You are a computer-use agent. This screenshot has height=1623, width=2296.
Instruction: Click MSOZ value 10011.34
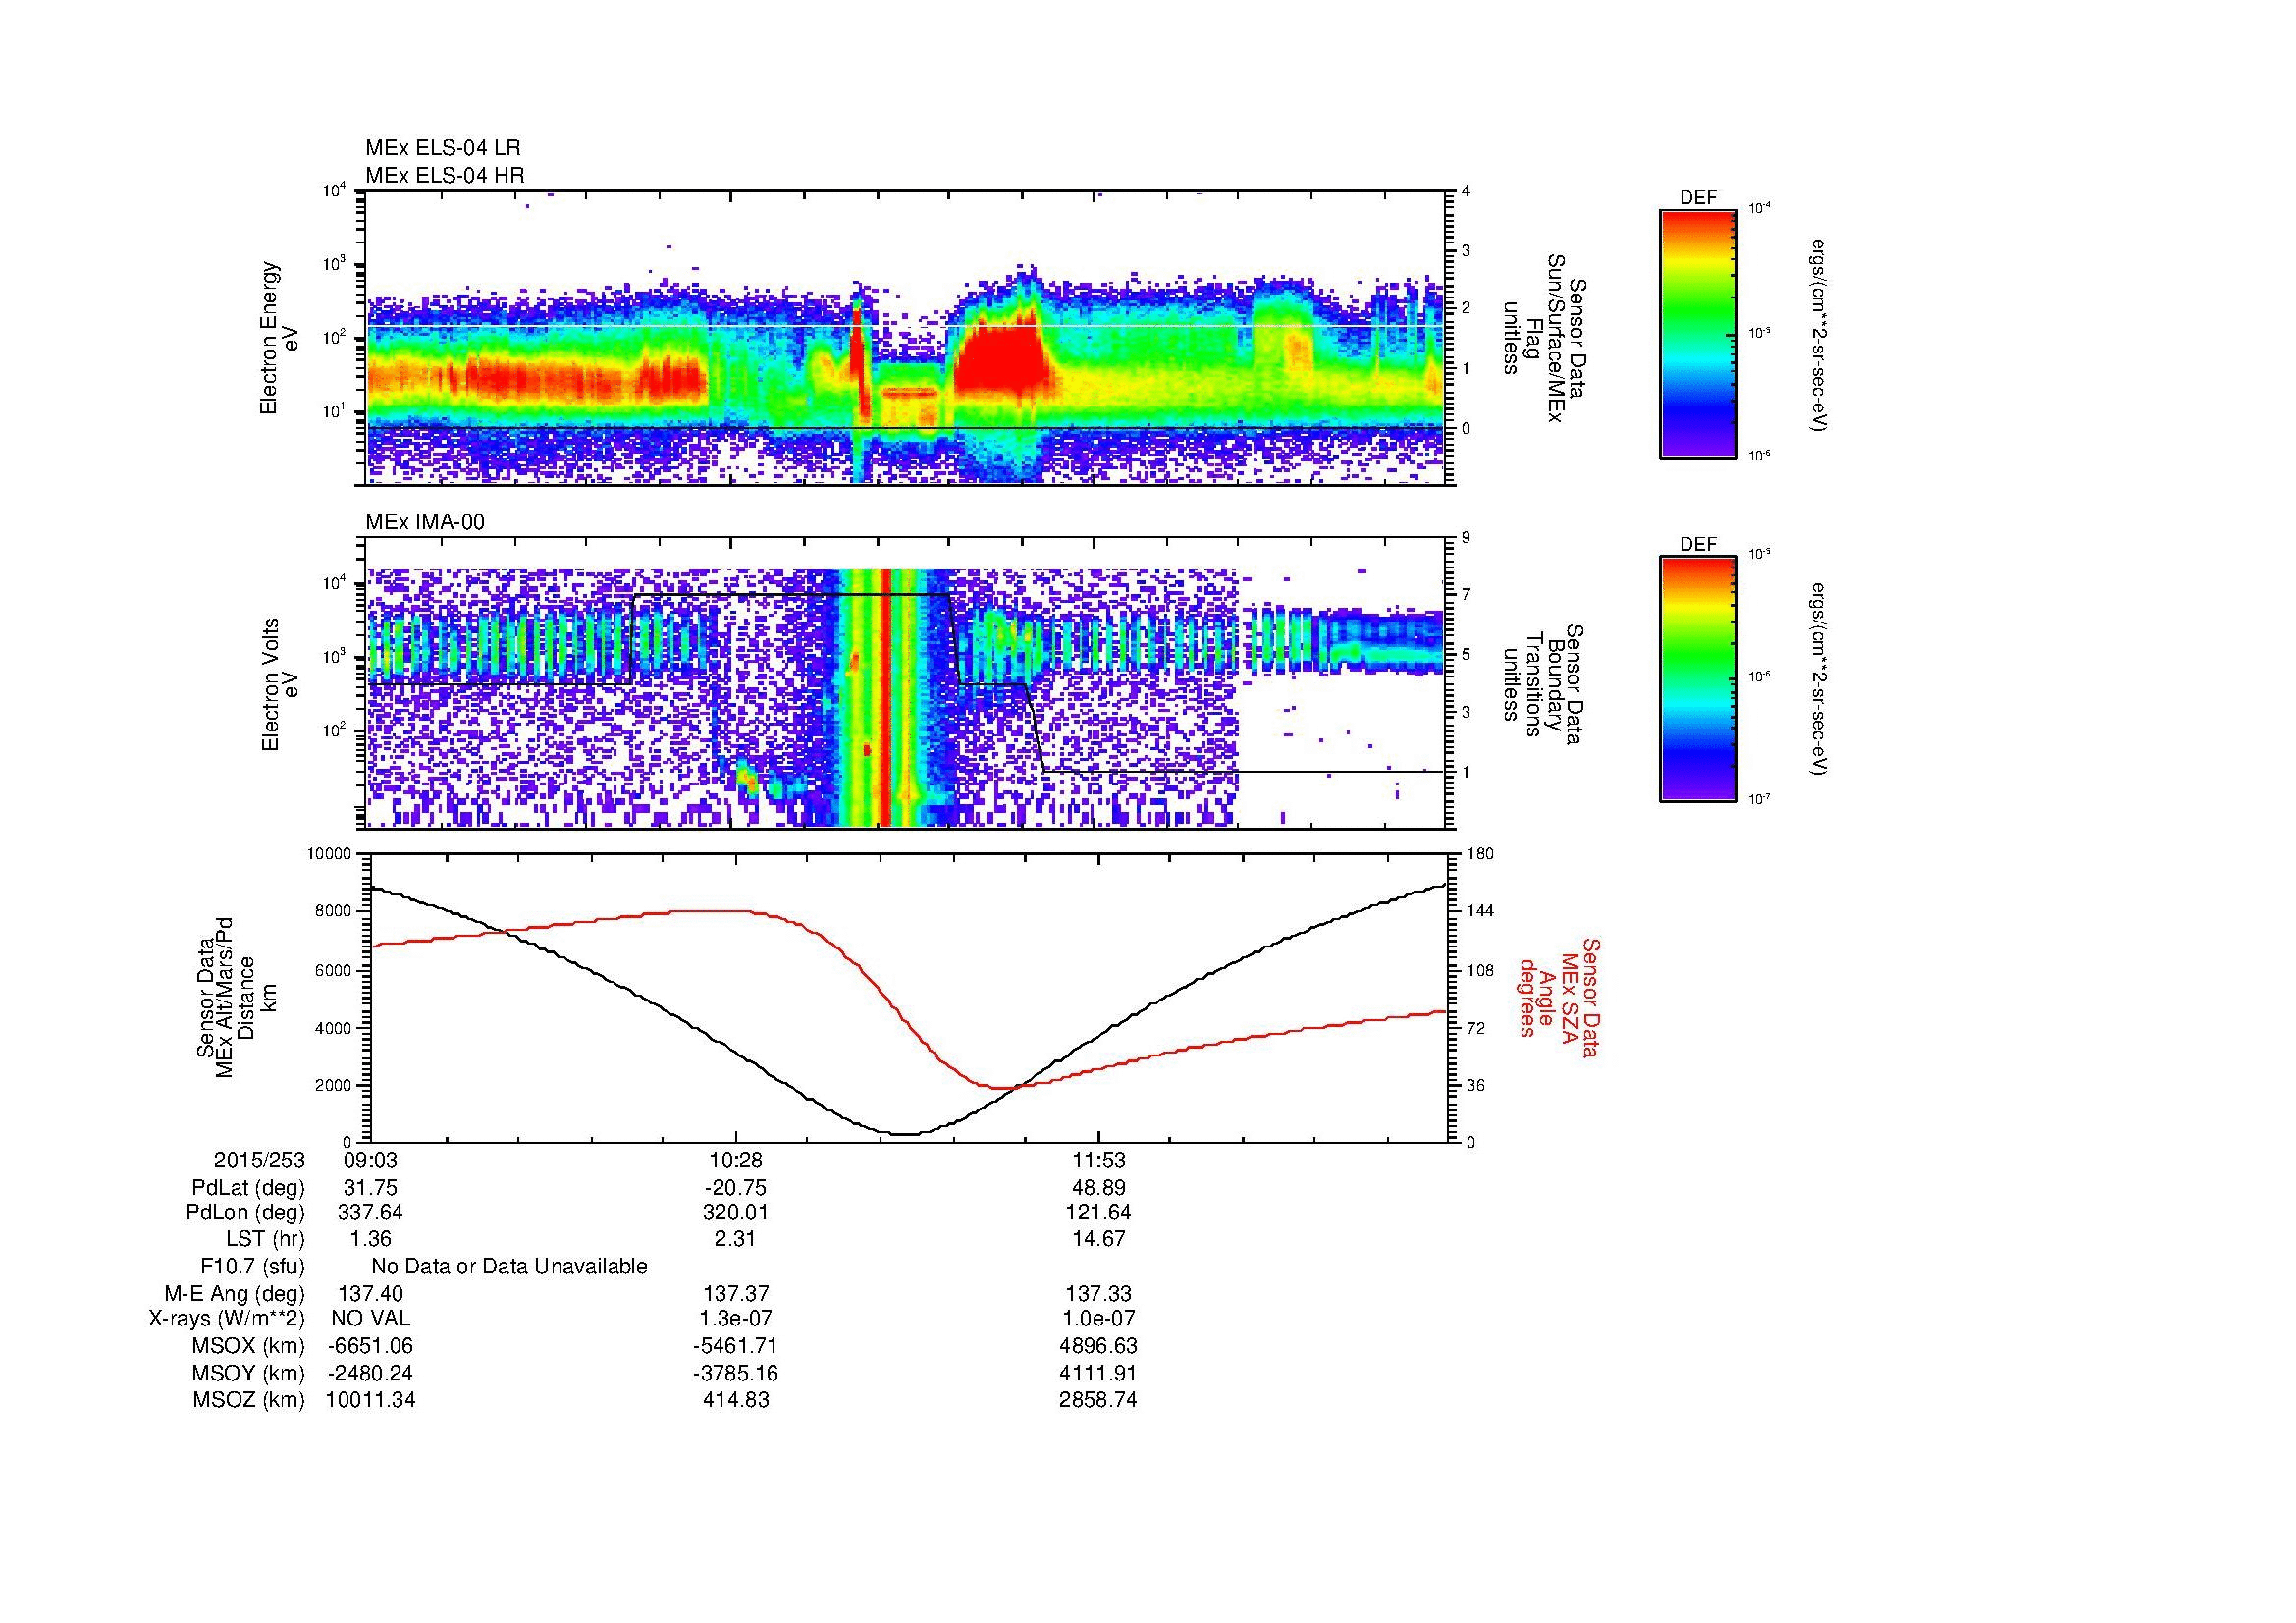370,1400
